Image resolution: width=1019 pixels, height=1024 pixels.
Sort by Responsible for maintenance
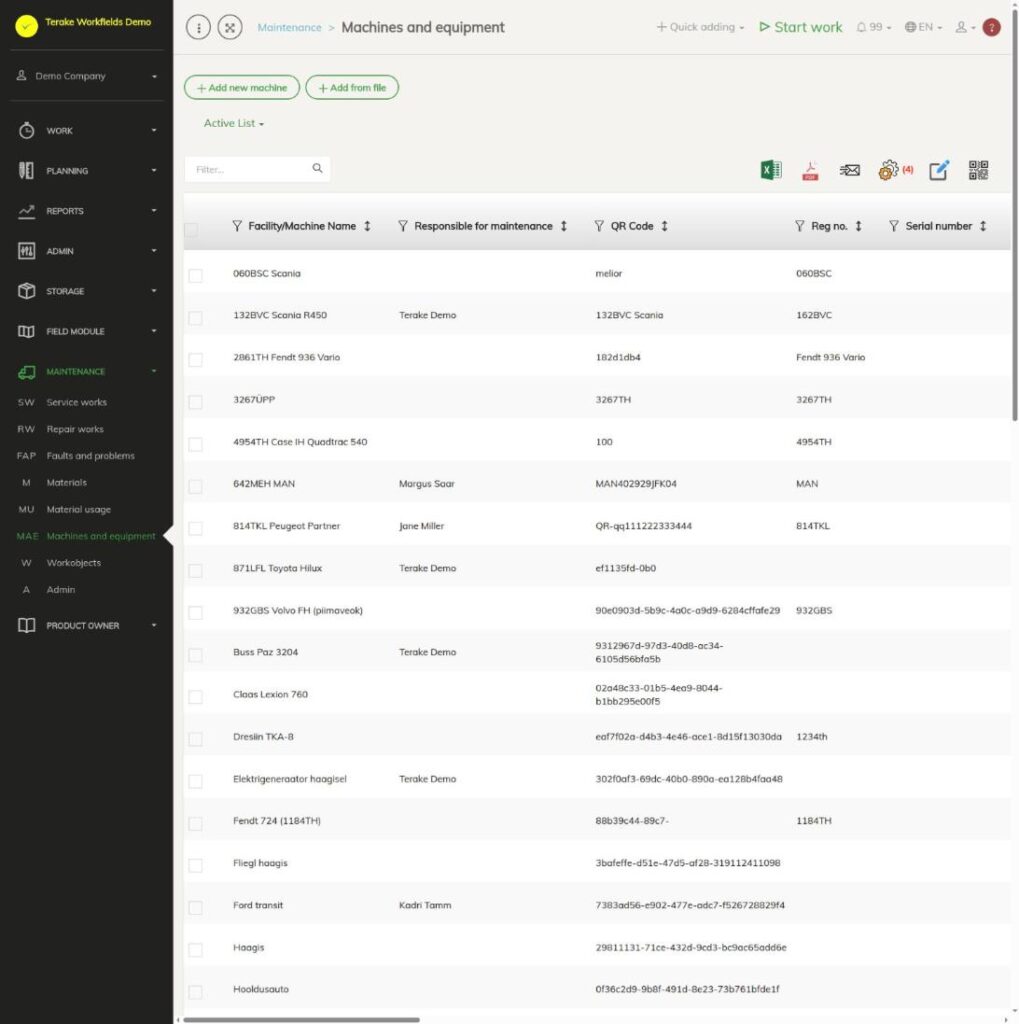(x=564, y=226)
